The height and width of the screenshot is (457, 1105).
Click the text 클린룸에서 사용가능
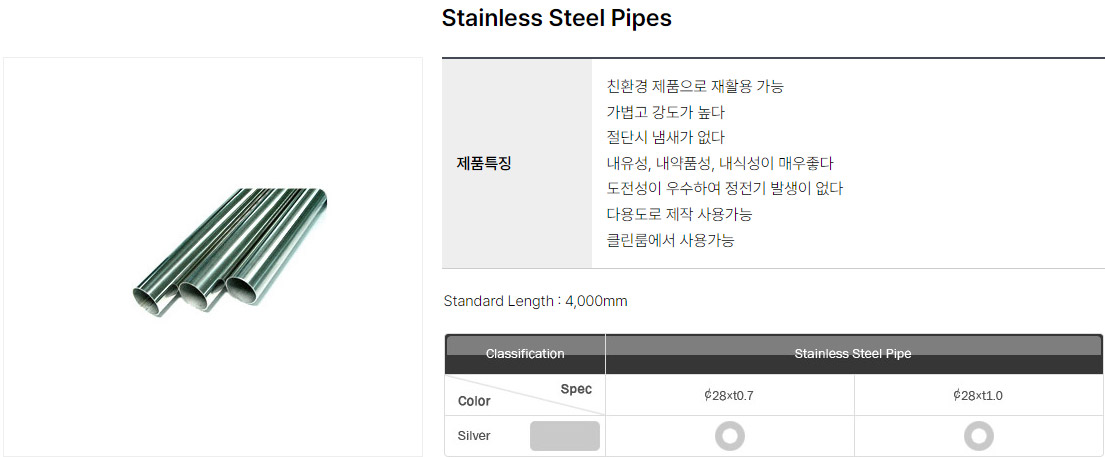[670, 240]
